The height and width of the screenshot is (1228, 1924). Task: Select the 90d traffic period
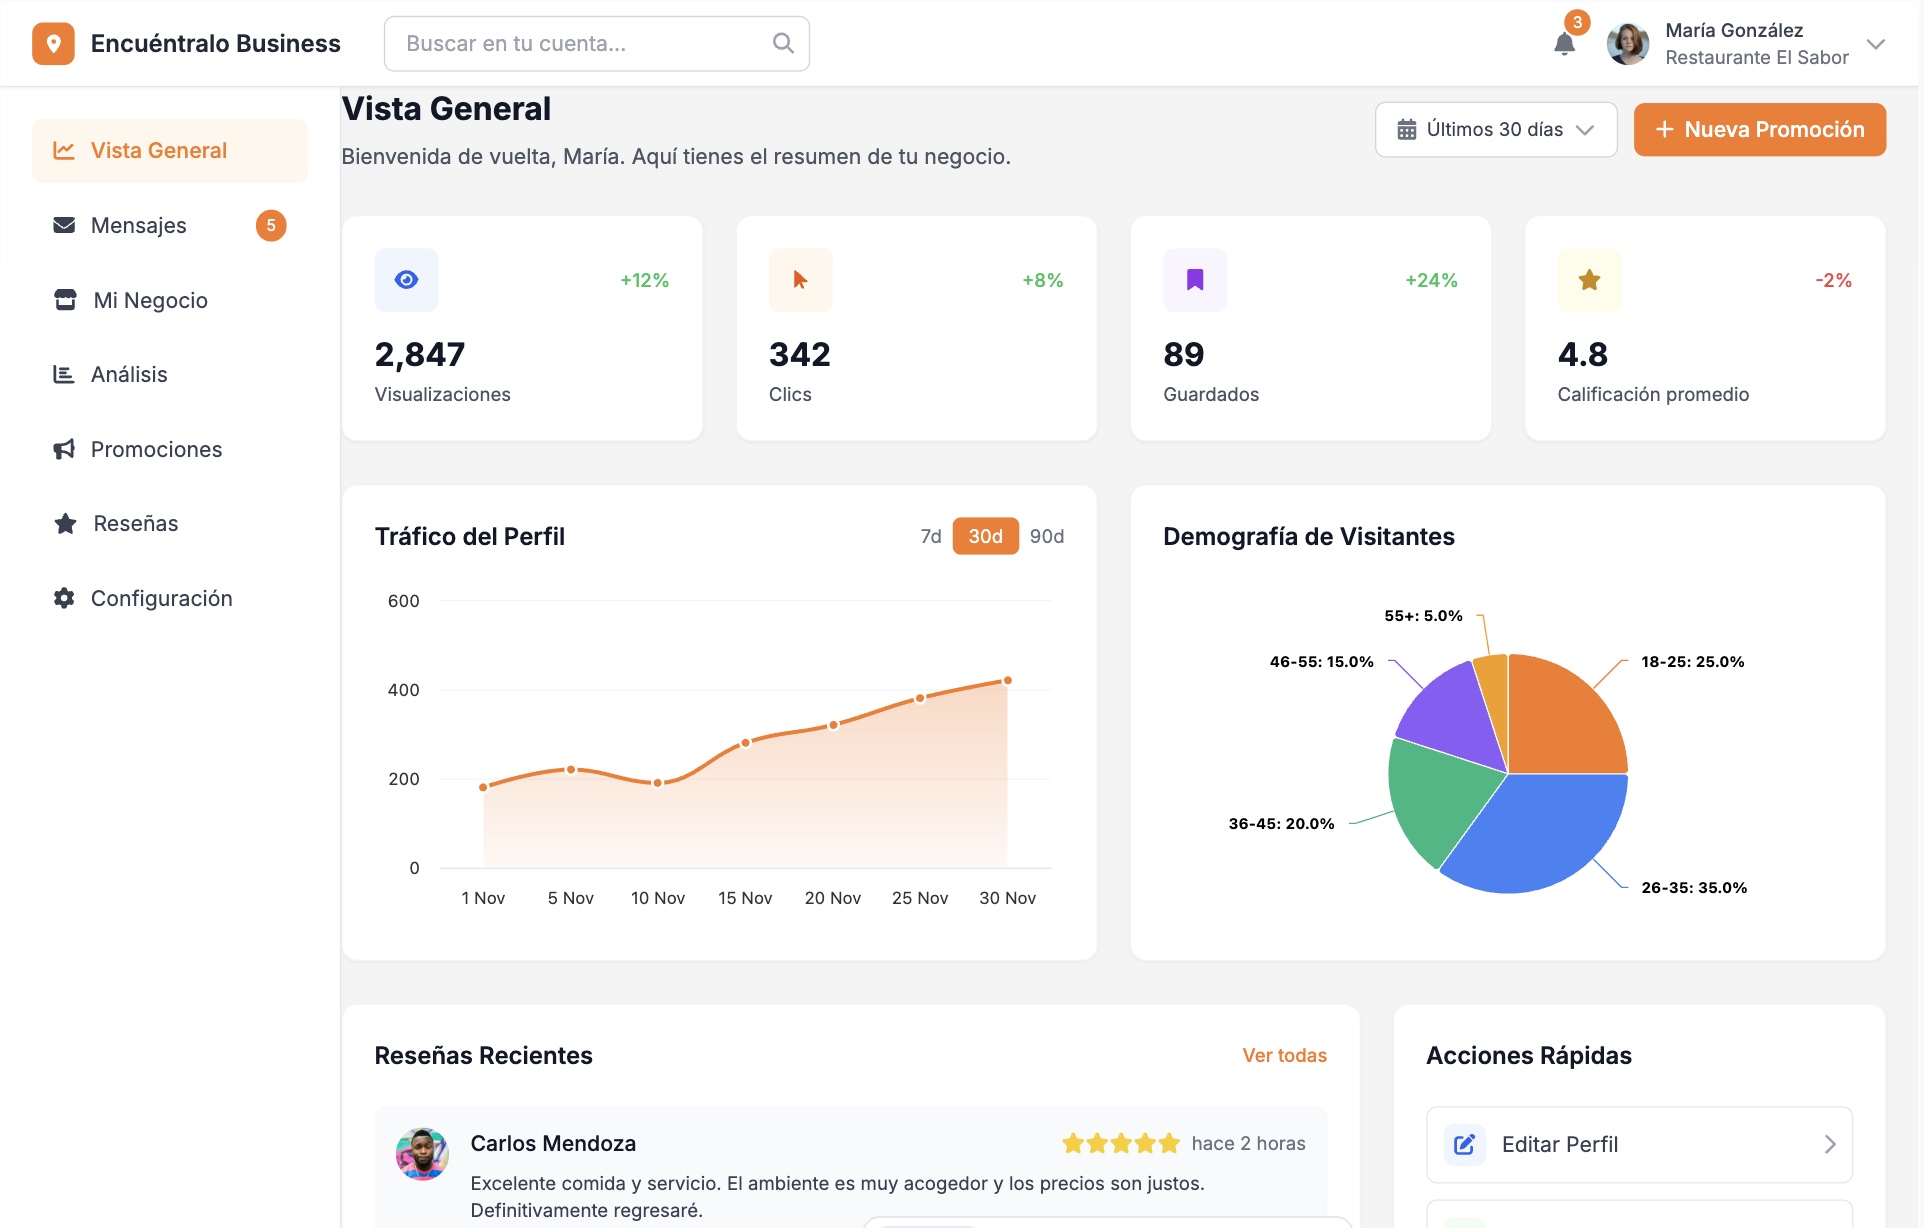click(x=1047, y=536)
